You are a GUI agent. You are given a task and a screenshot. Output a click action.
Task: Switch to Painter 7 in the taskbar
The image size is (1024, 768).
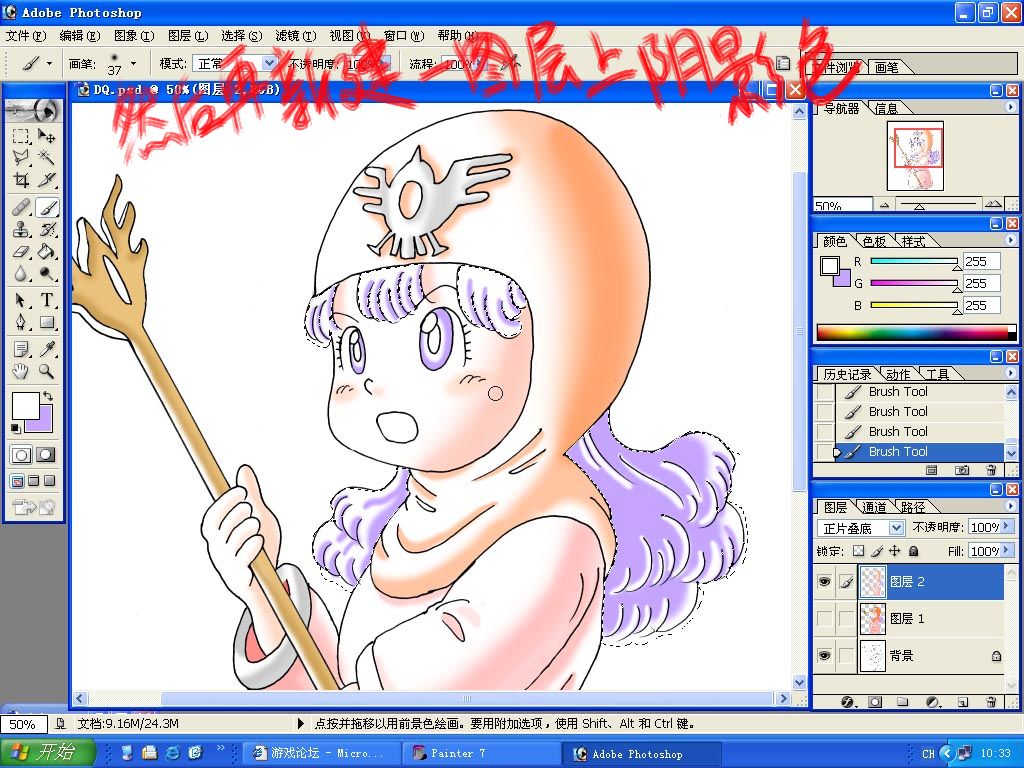click(x=481, y=753)
